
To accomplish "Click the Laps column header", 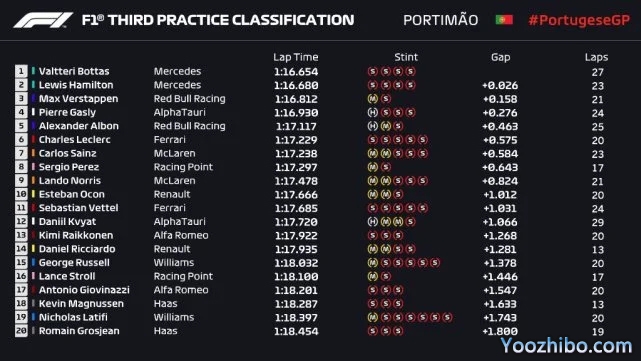I will (x=596, y=58).
